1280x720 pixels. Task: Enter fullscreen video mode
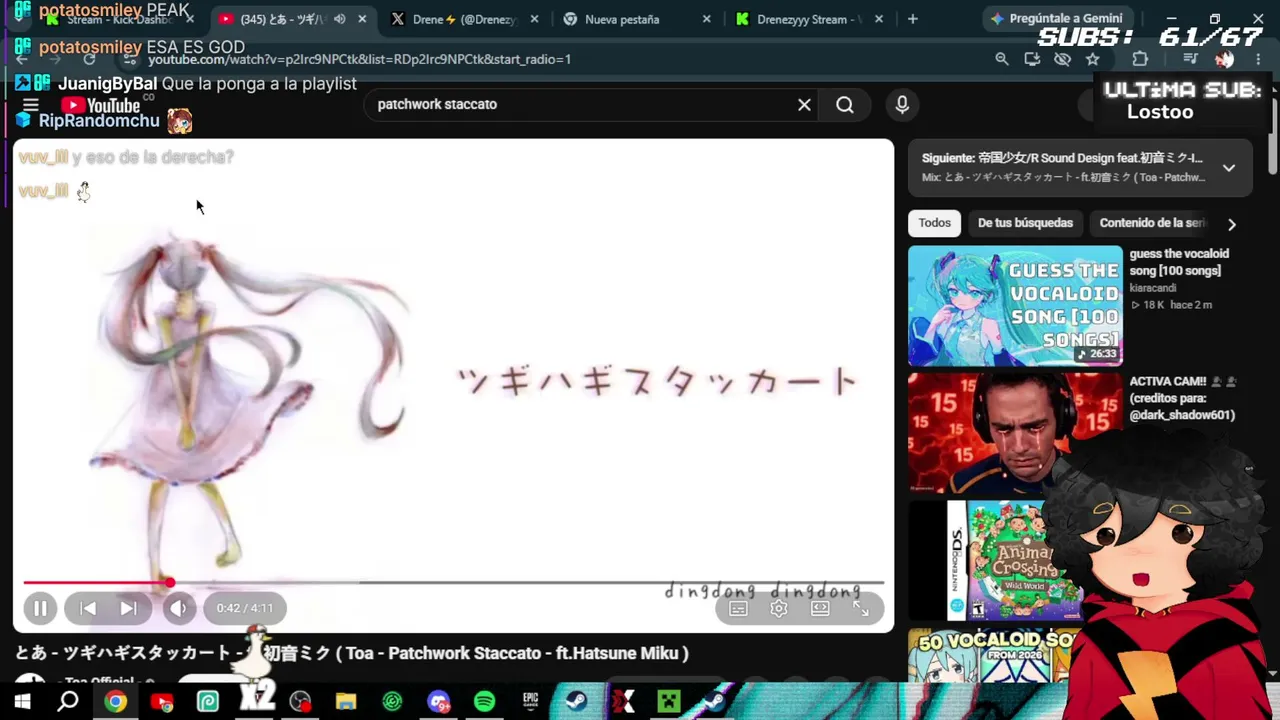(x=860, y=609)
